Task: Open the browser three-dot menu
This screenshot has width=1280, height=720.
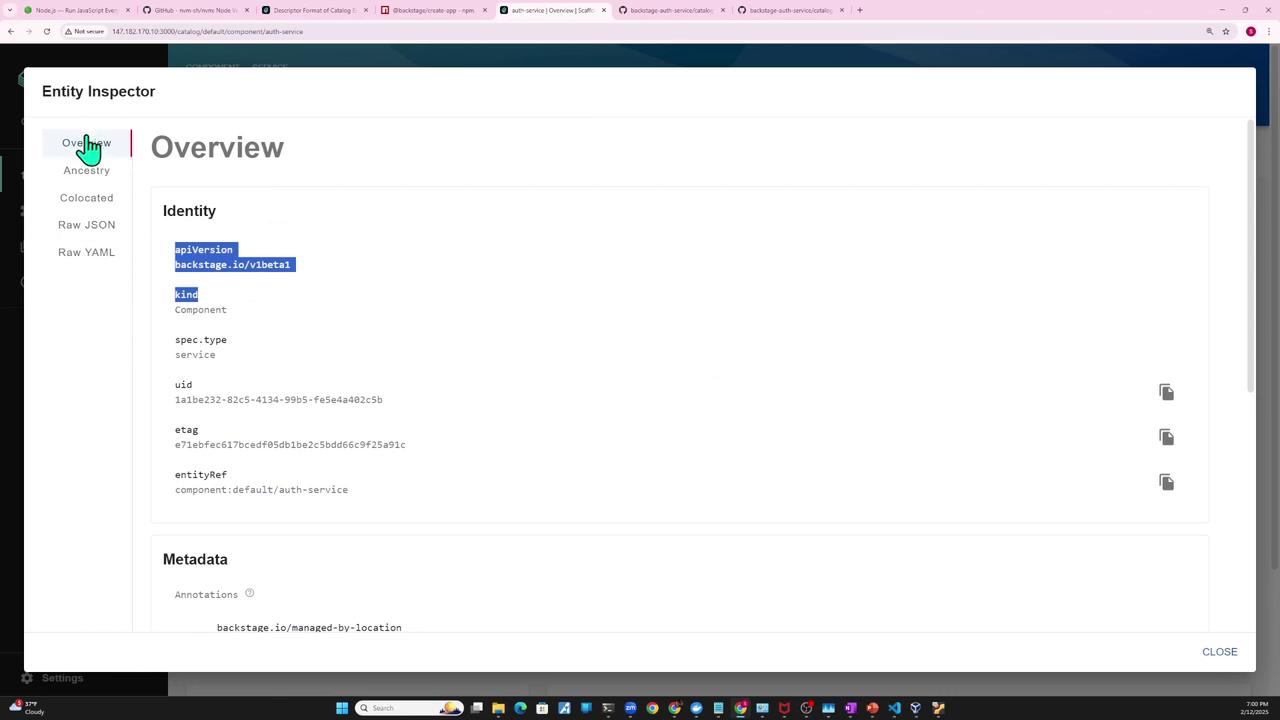Action: click(x=1268, y=31)
